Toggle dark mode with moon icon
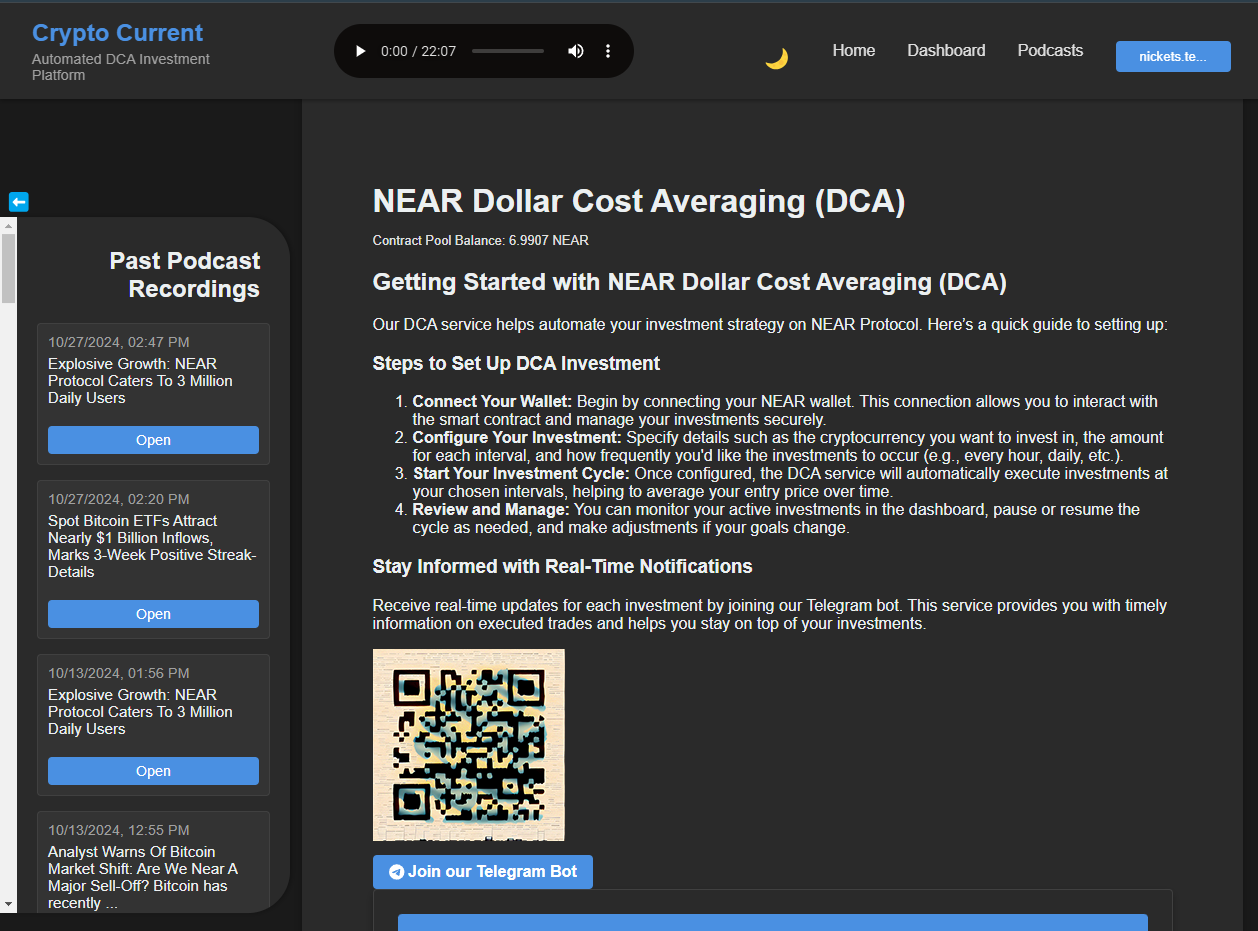This screenshot has width=1258, height=931. tap(776, 58)
